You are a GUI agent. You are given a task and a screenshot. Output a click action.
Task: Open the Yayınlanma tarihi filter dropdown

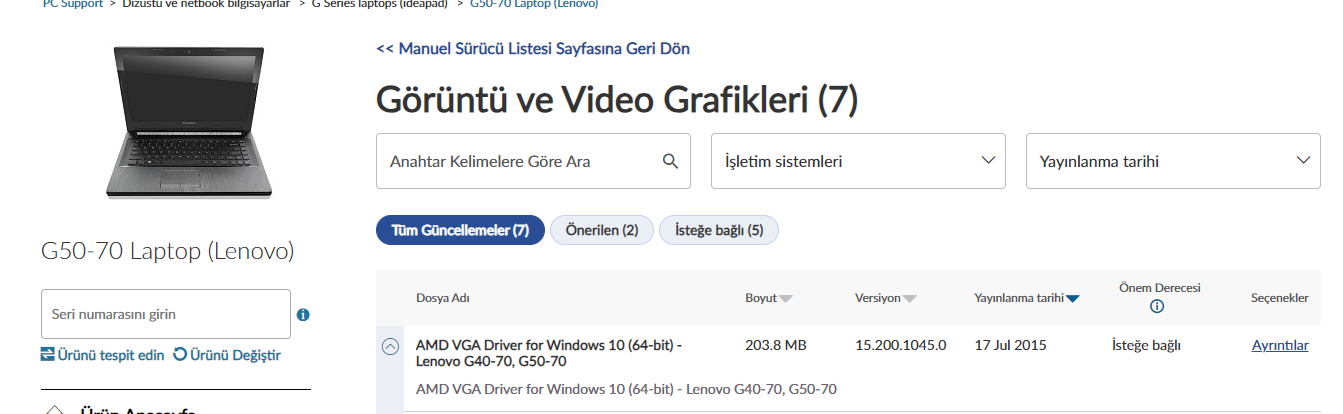click(x=1172, y=161)
